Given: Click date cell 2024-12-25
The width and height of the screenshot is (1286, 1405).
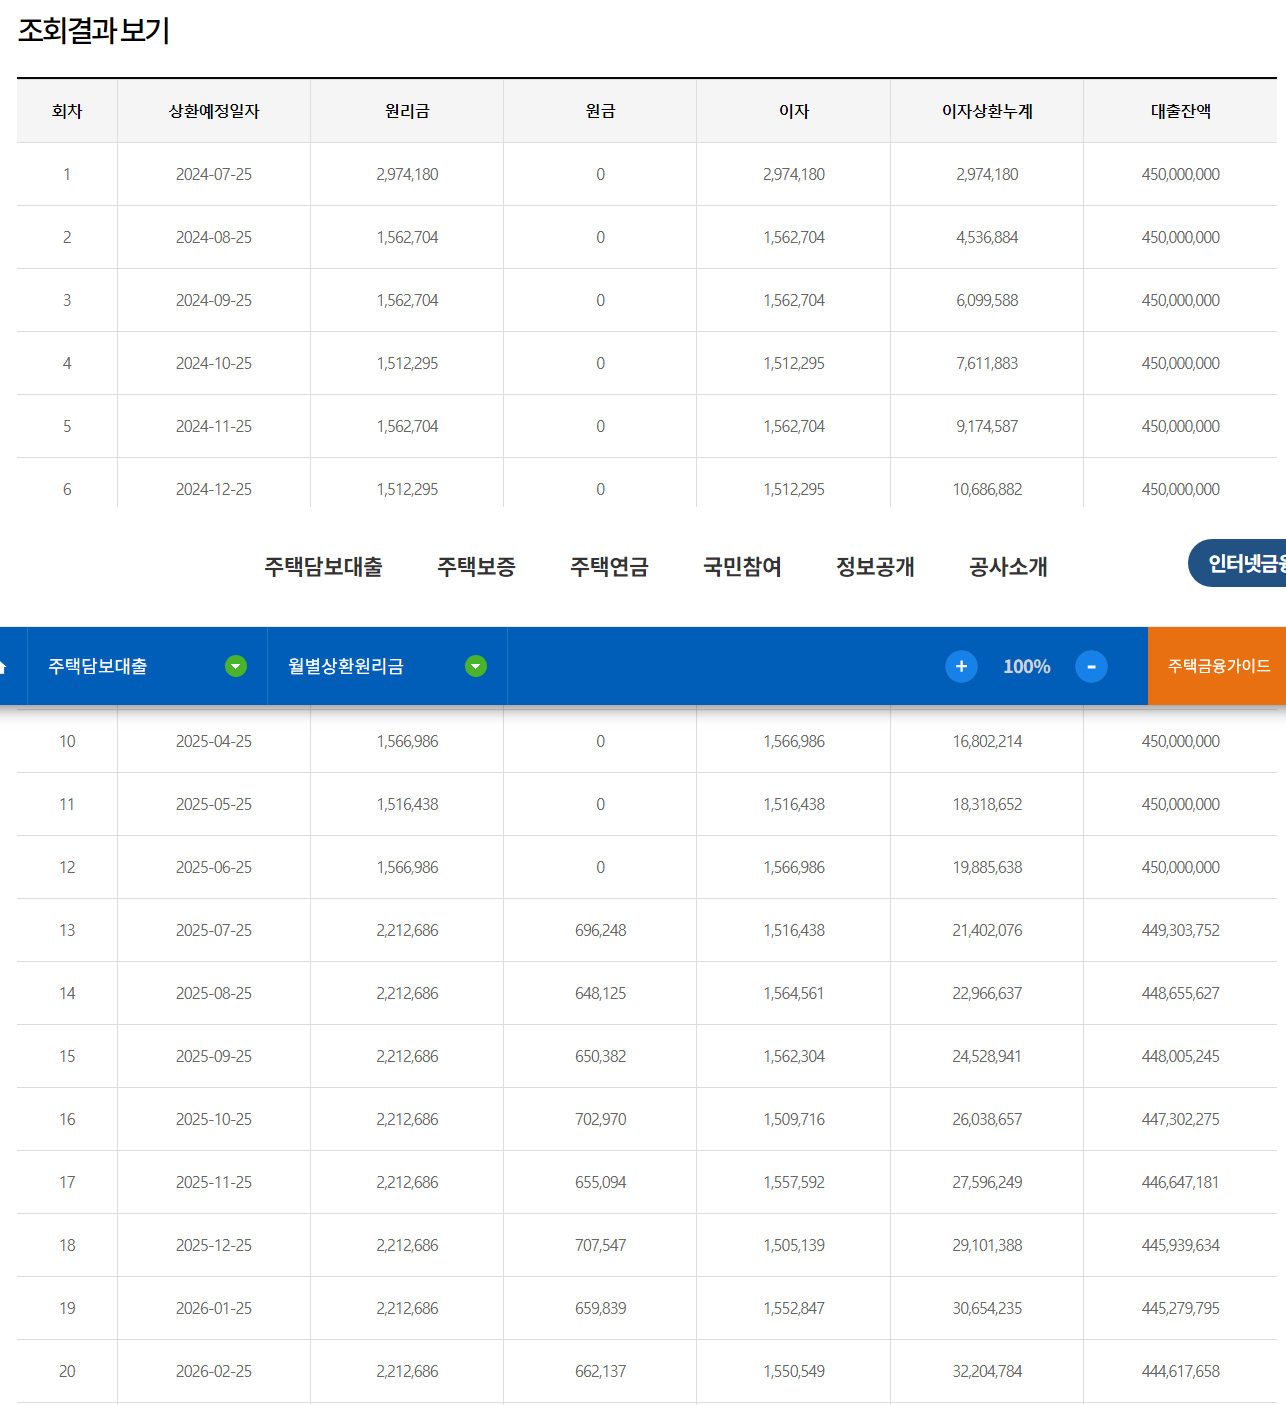Looking at the screenshot, I should (214, 489).
